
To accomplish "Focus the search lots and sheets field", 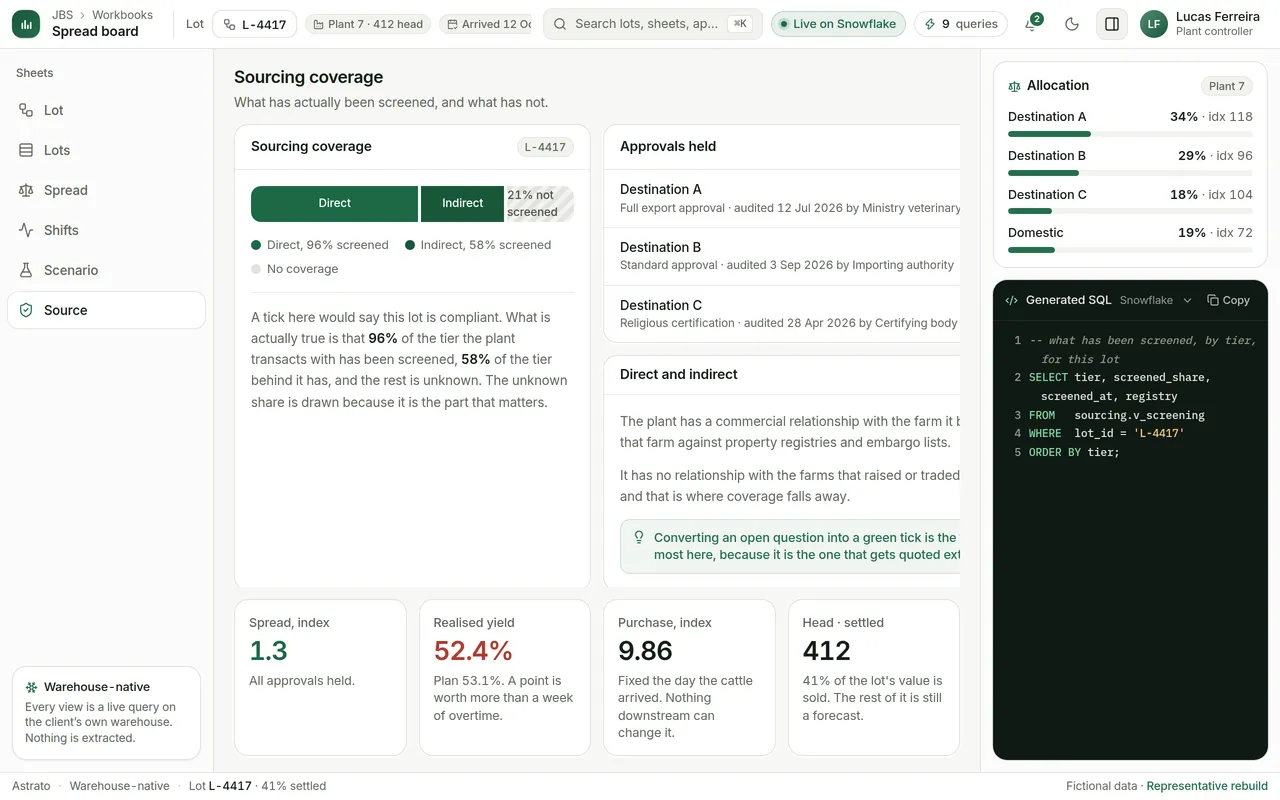I will [652, 24].
